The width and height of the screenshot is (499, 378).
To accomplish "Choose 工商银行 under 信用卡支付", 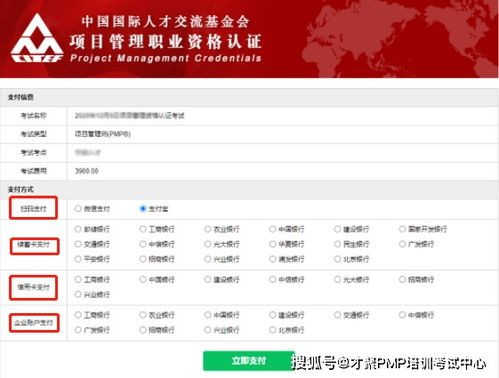I will coord(78,279).
